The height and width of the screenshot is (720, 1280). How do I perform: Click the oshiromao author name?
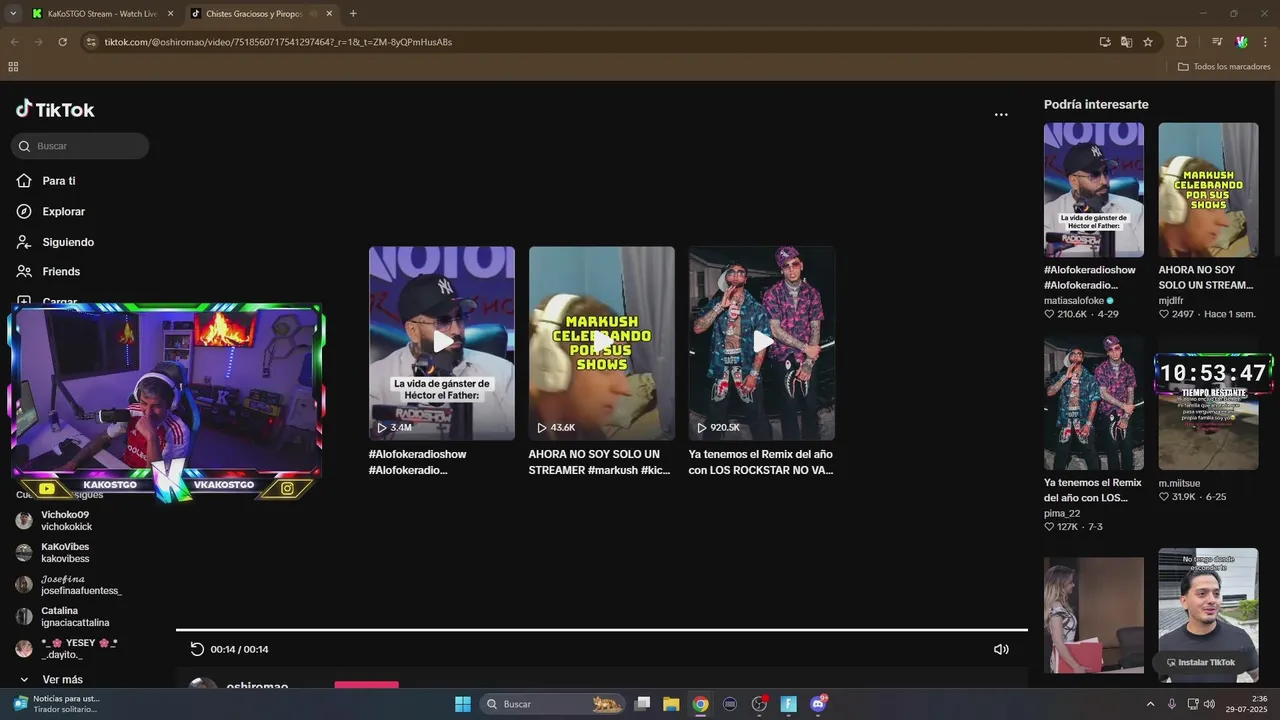coord(257,686)
